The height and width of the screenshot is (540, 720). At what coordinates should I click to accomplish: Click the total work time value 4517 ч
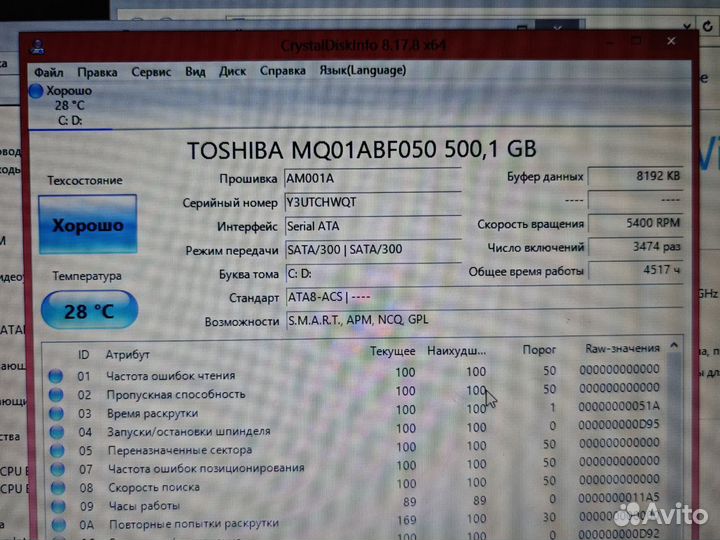coord(636,270)
